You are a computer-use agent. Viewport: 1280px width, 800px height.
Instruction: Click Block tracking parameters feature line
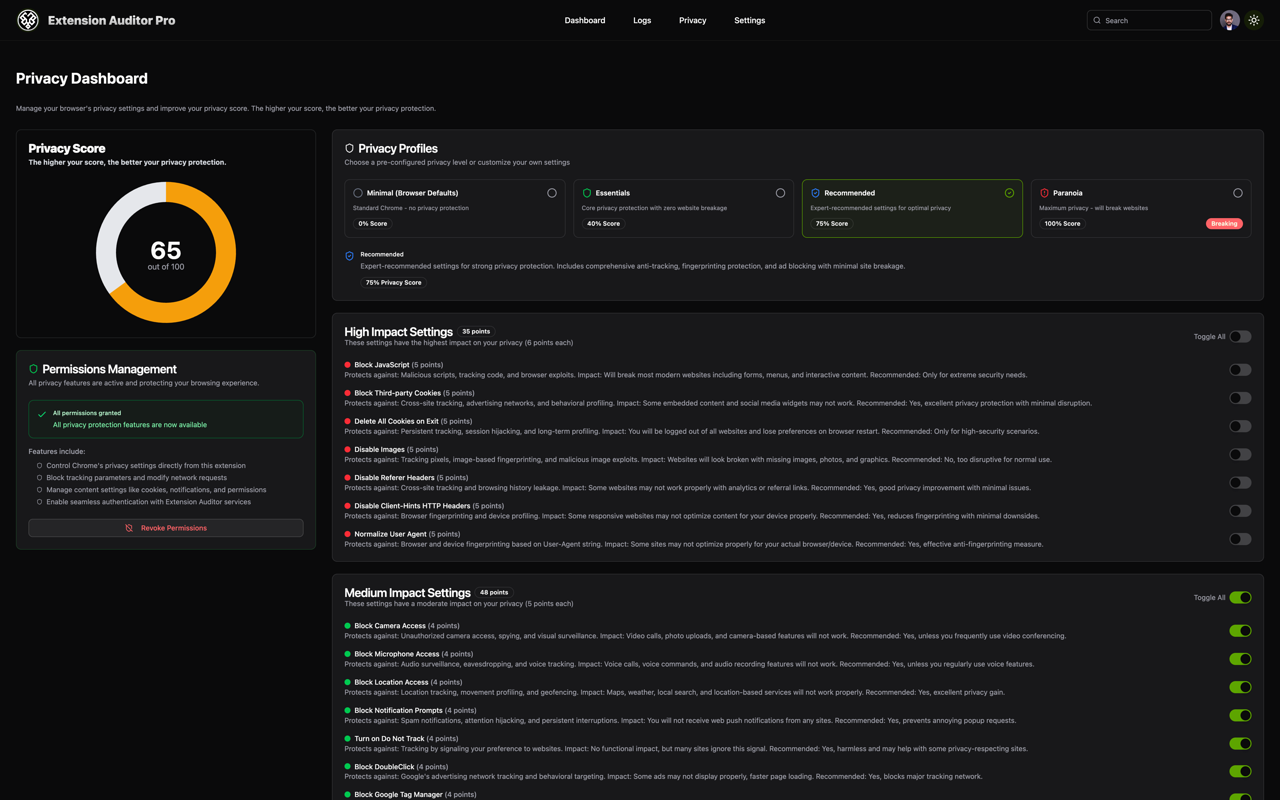pos(137,478)
